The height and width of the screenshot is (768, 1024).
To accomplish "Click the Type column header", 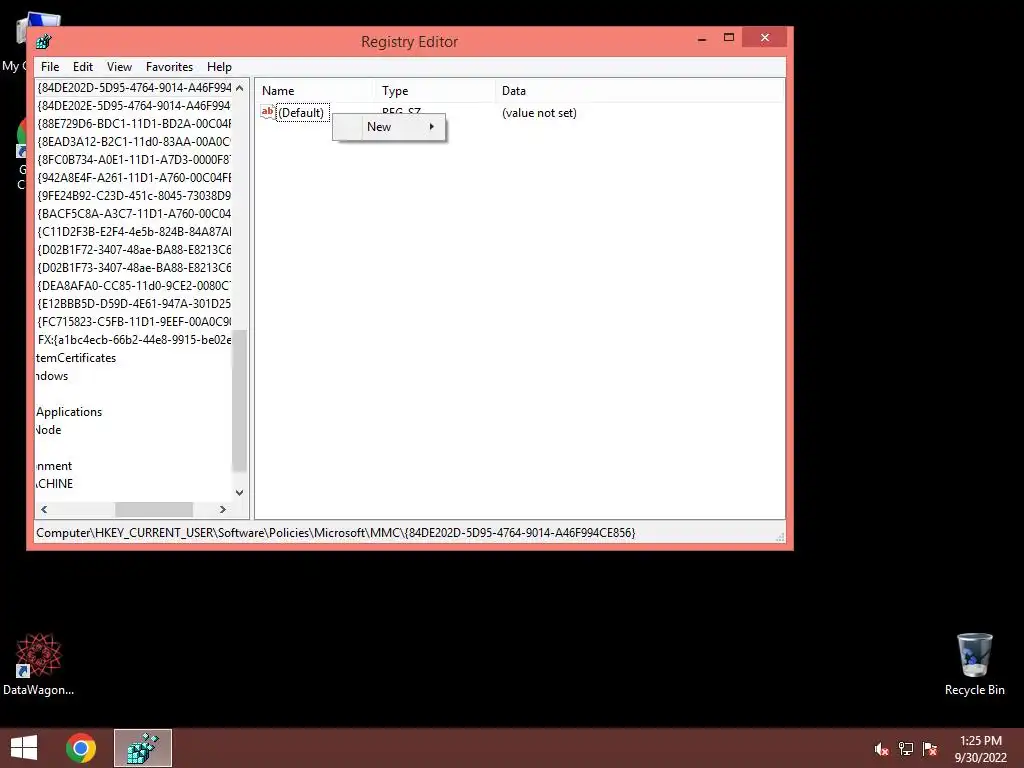I will (434, 91).
